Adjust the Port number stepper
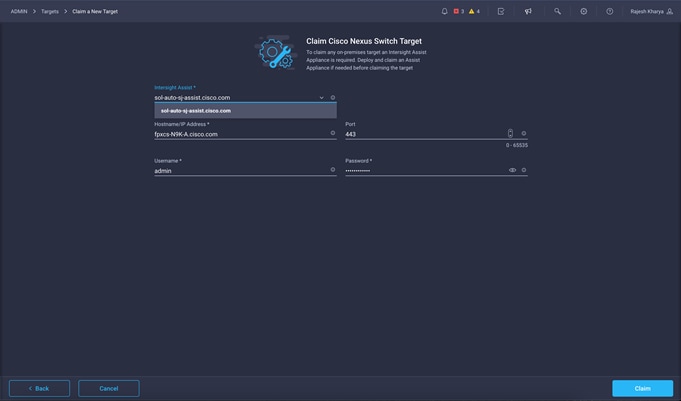681x401 pixels. point(510,133)
